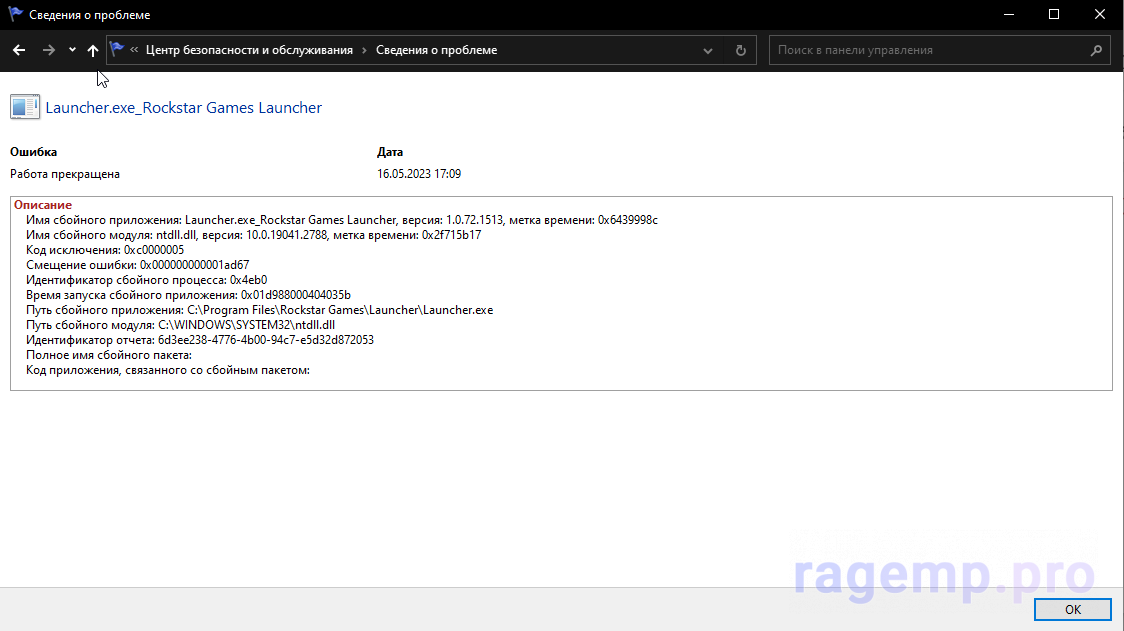Maximize the Сведения о проблеме window
This screenshot has height=631, width=1124.
tap(1054, 14)
